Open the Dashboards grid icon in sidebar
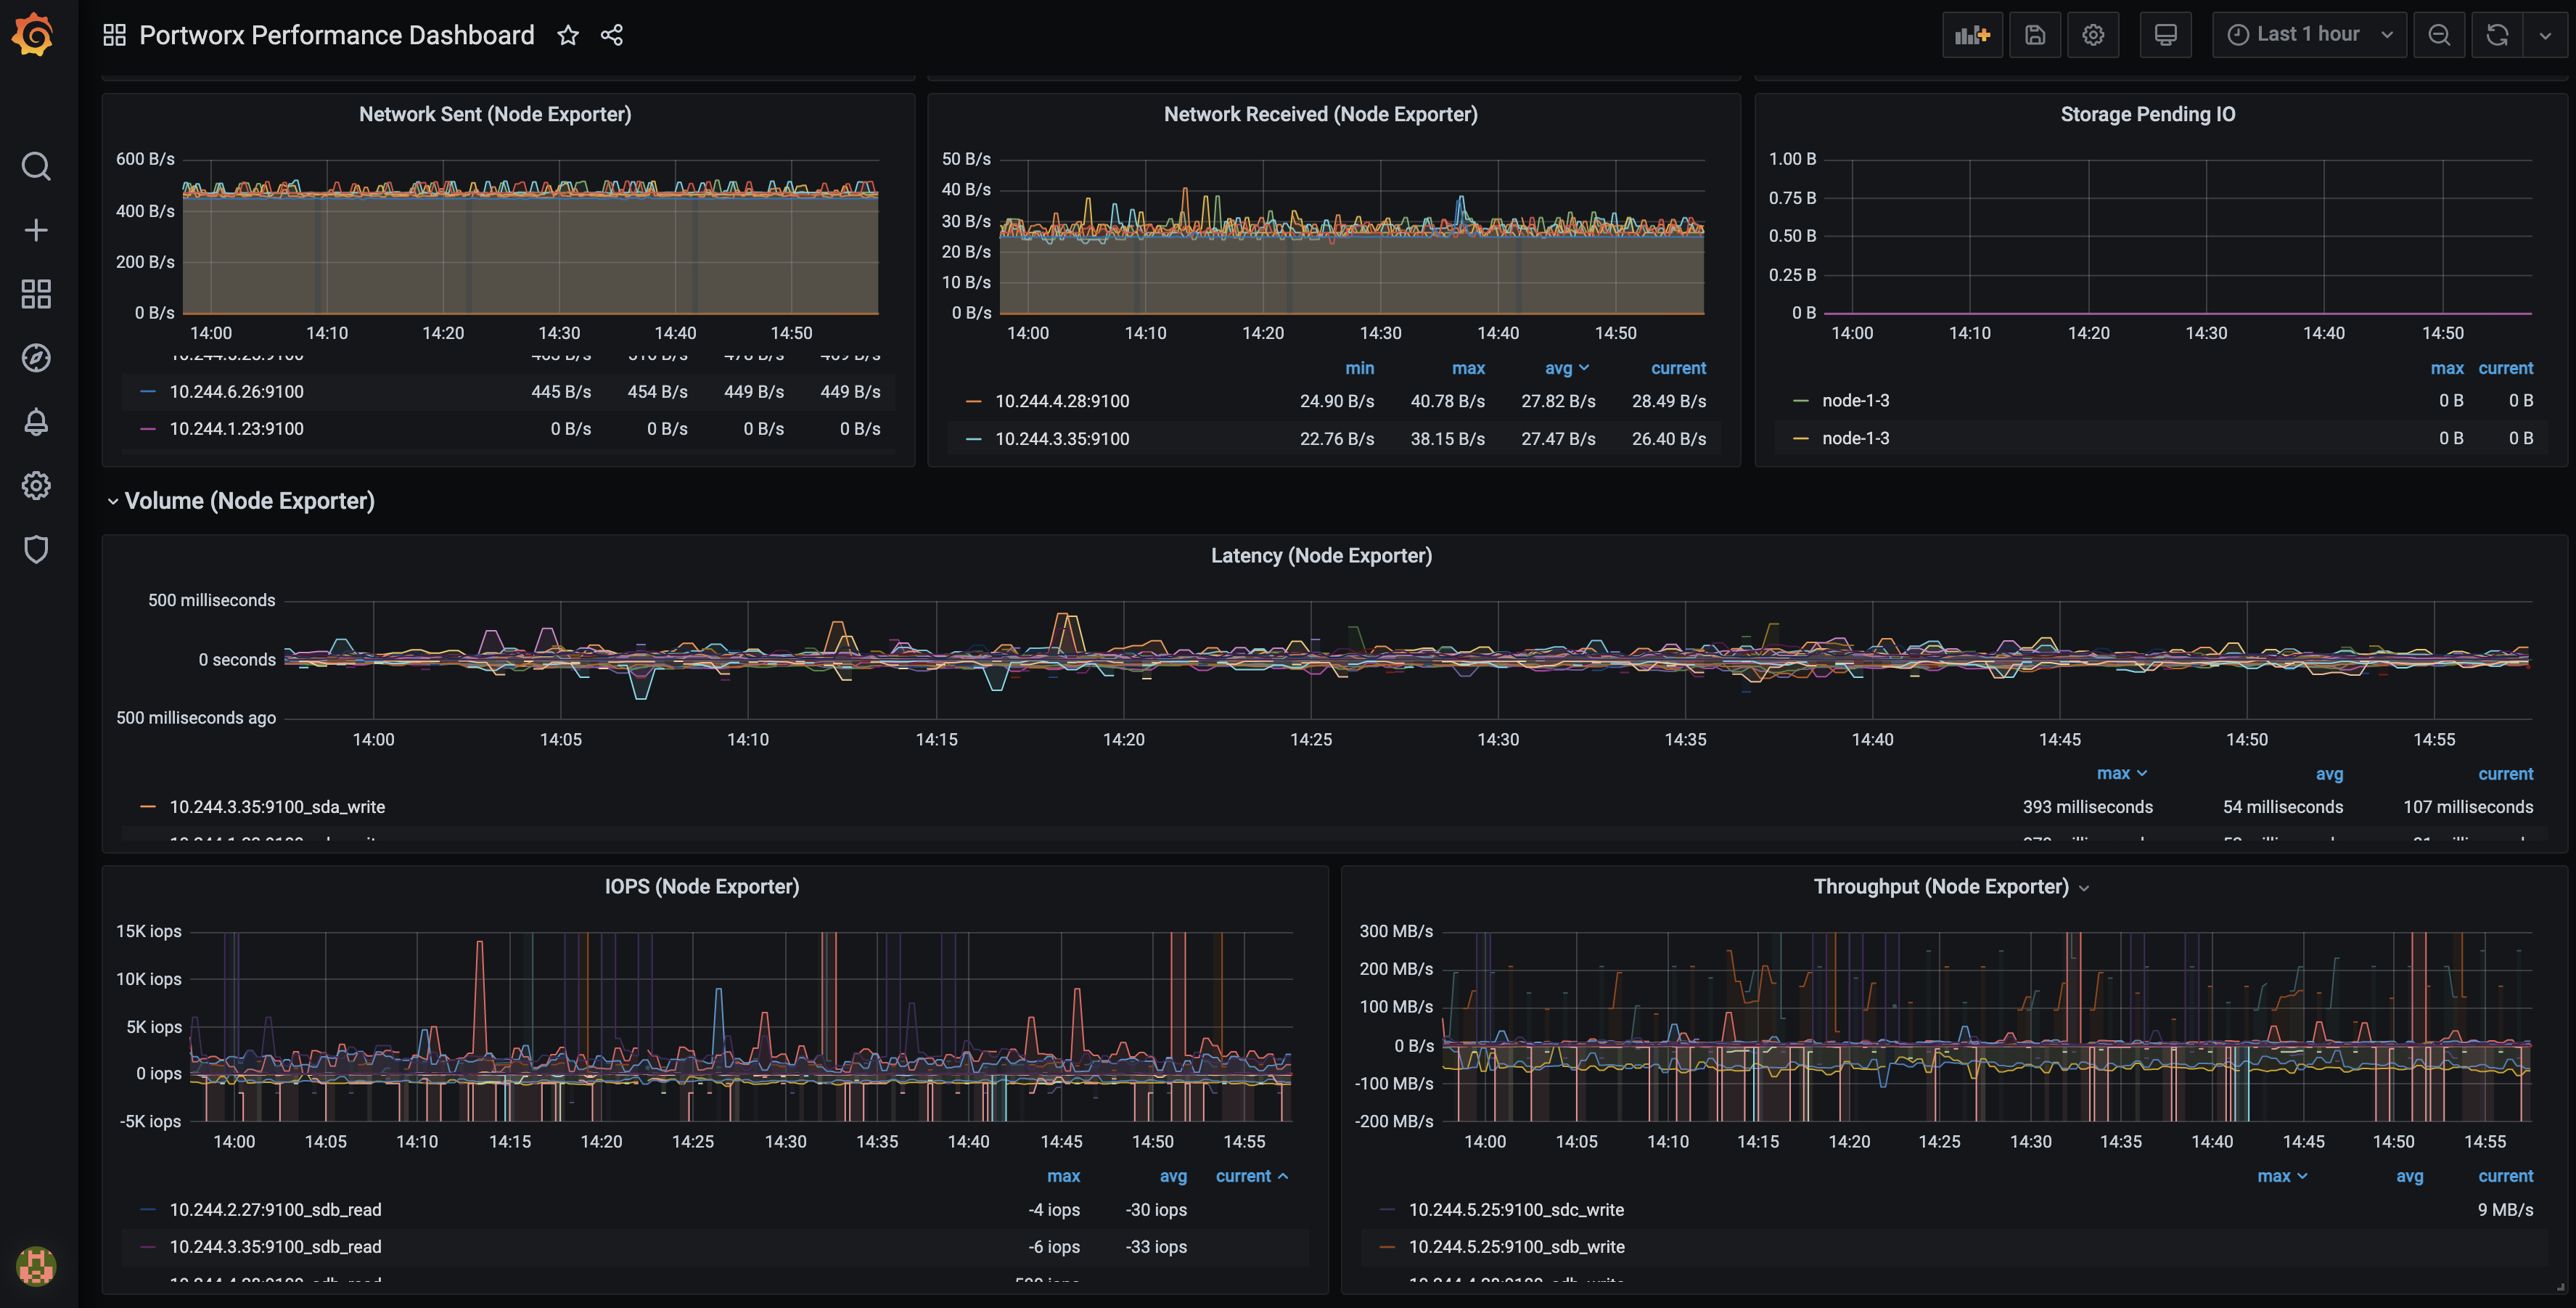The width and height of the screenshot is (2576, 1308). (x=36, y=294)
